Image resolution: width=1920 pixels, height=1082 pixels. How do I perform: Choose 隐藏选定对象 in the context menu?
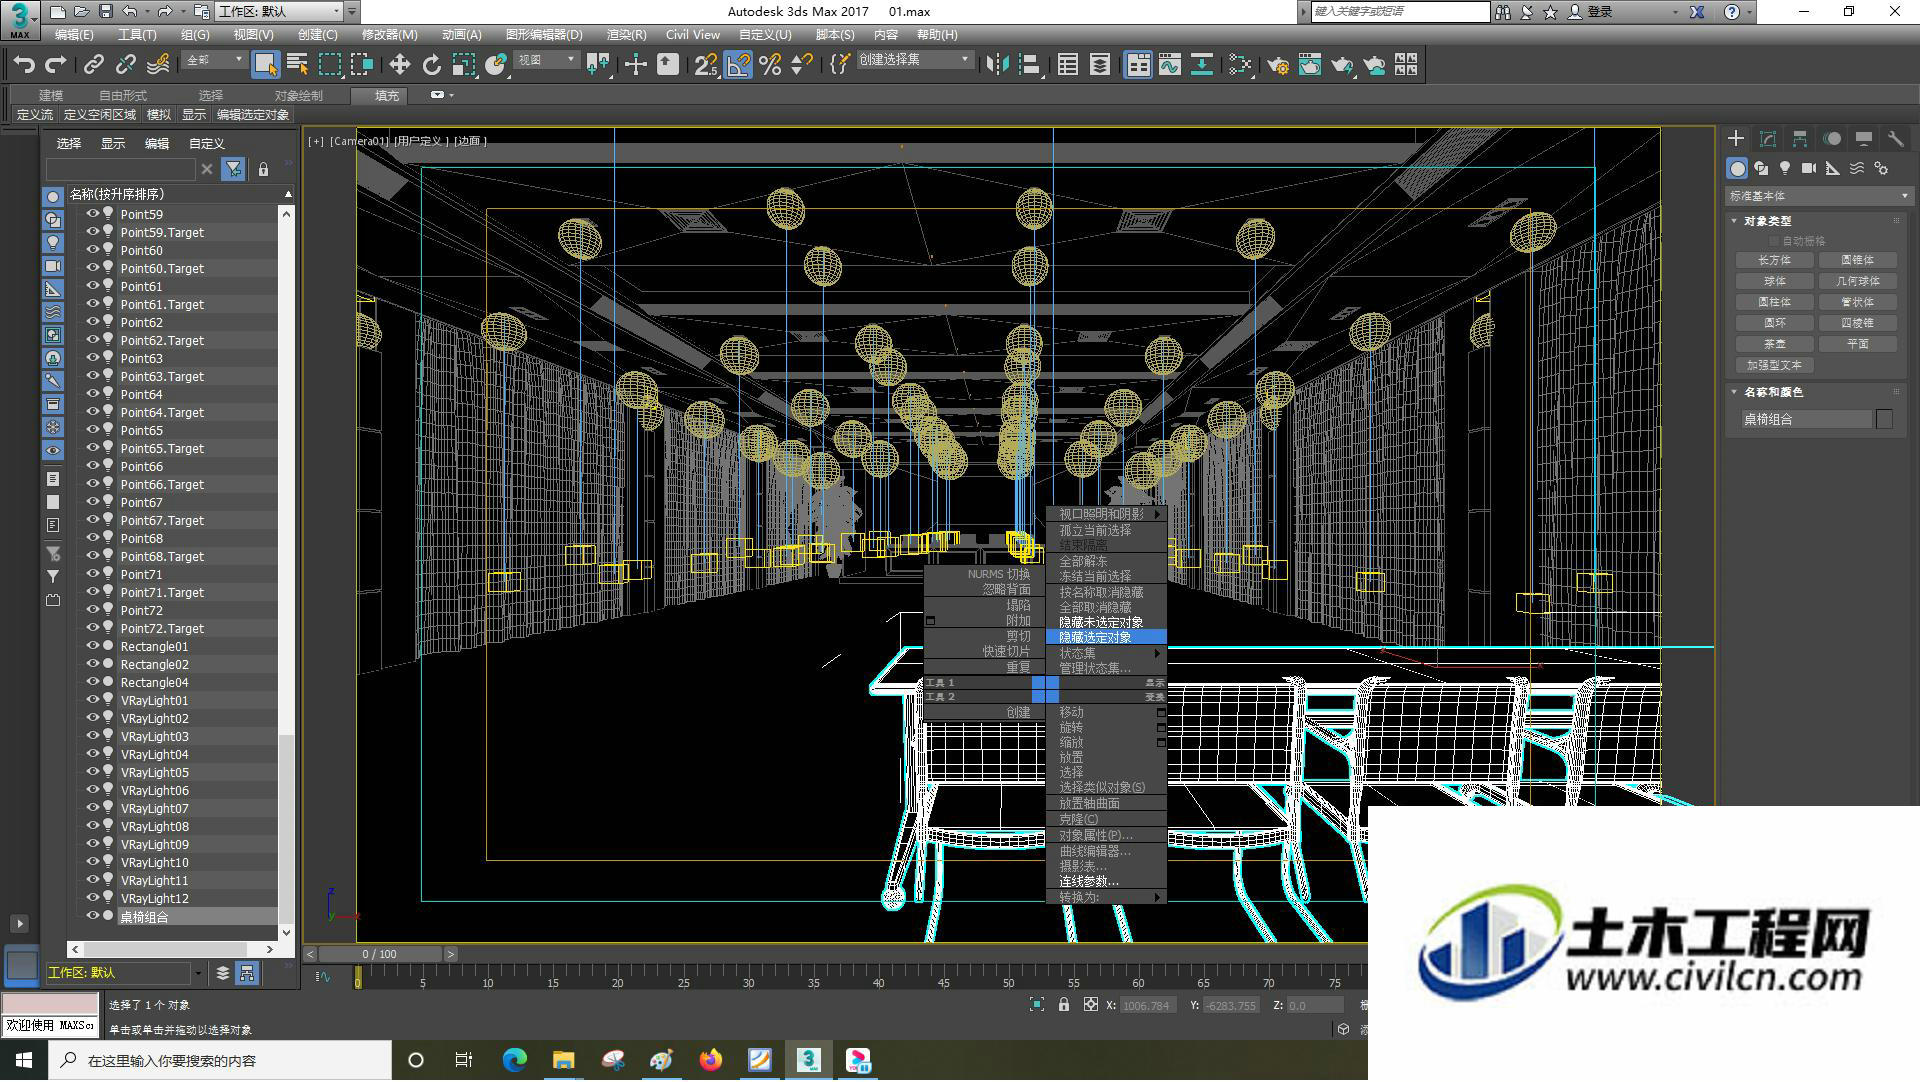[1106, 637]
